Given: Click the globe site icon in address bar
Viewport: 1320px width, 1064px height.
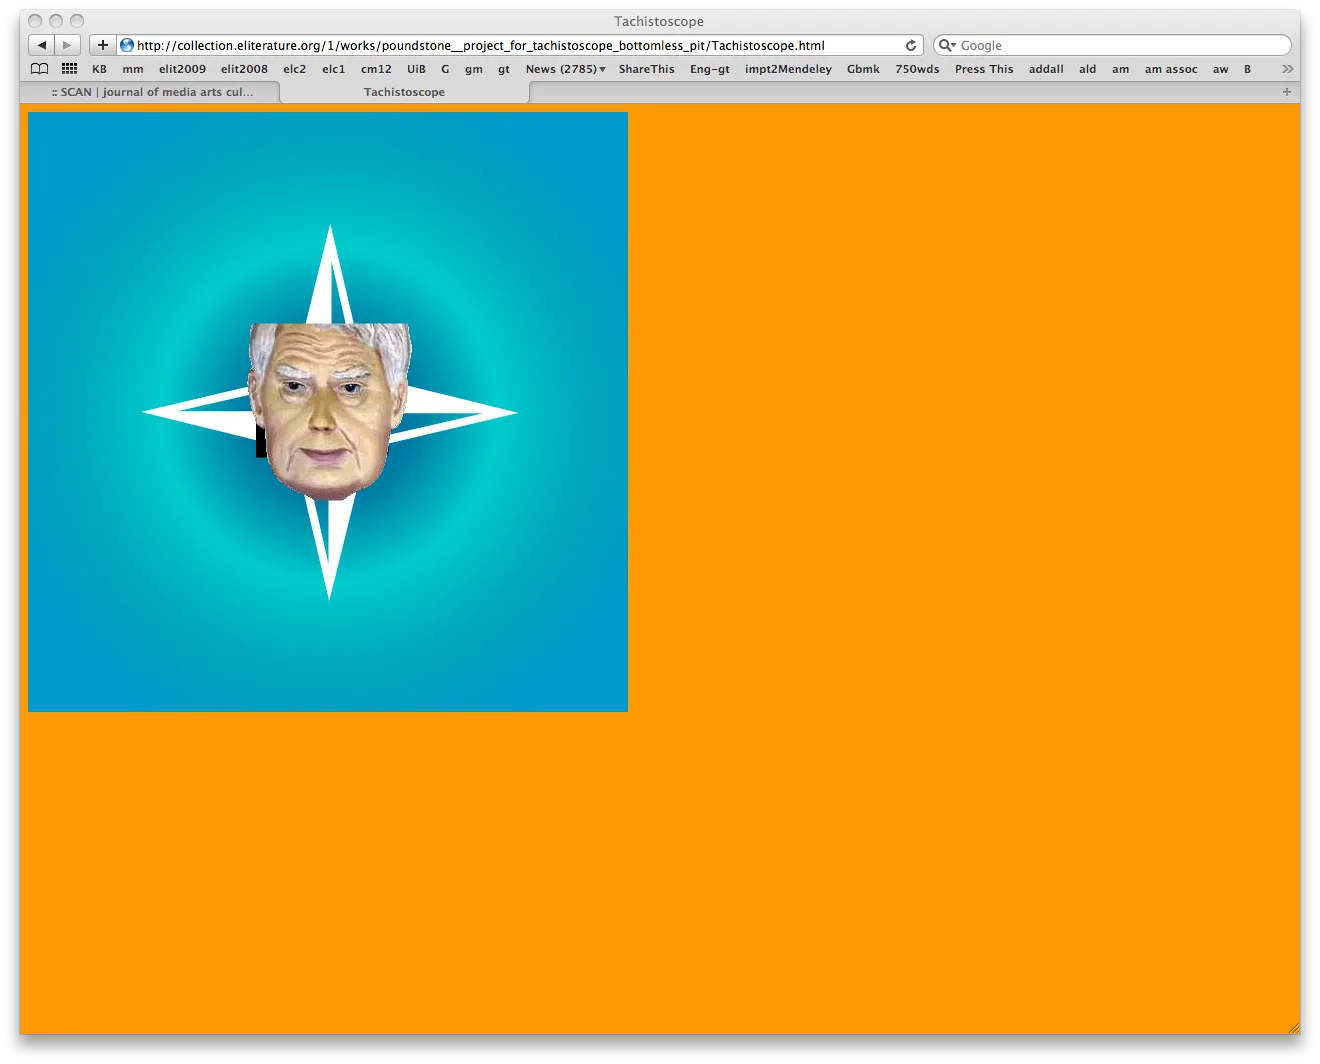Looking at the screenshot, I should (x=127, y=45).
